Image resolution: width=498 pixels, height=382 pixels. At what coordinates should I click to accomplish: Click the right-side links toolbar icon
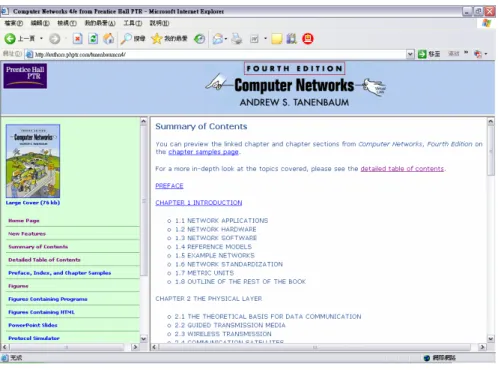pos(478,54)
